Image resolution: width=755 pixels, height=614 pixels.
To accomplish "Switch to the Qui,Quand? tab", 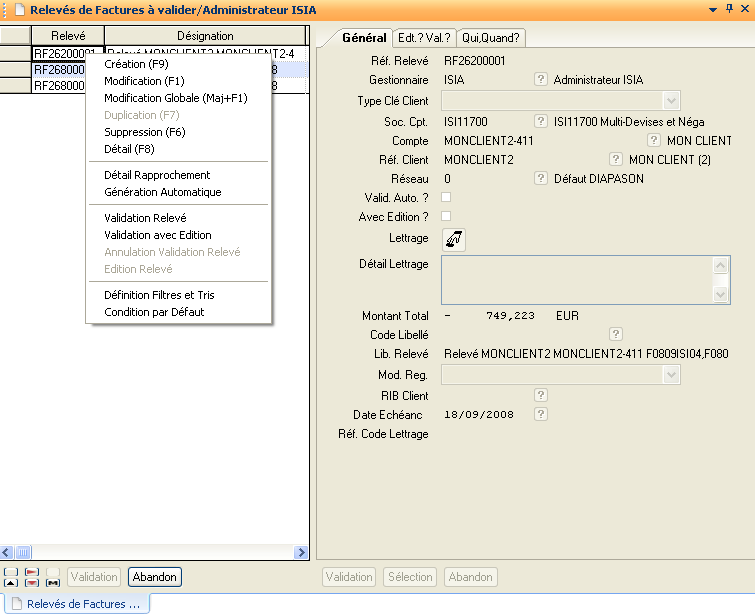I will point(491,38).
